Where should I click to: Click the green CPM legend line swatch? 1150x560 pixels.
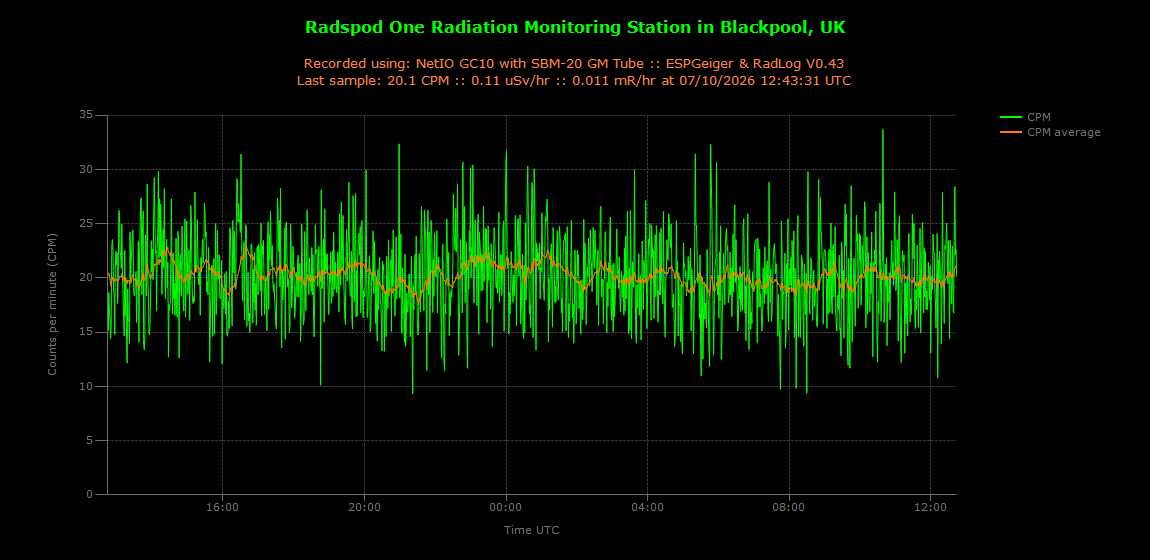tap(1011, 117)
